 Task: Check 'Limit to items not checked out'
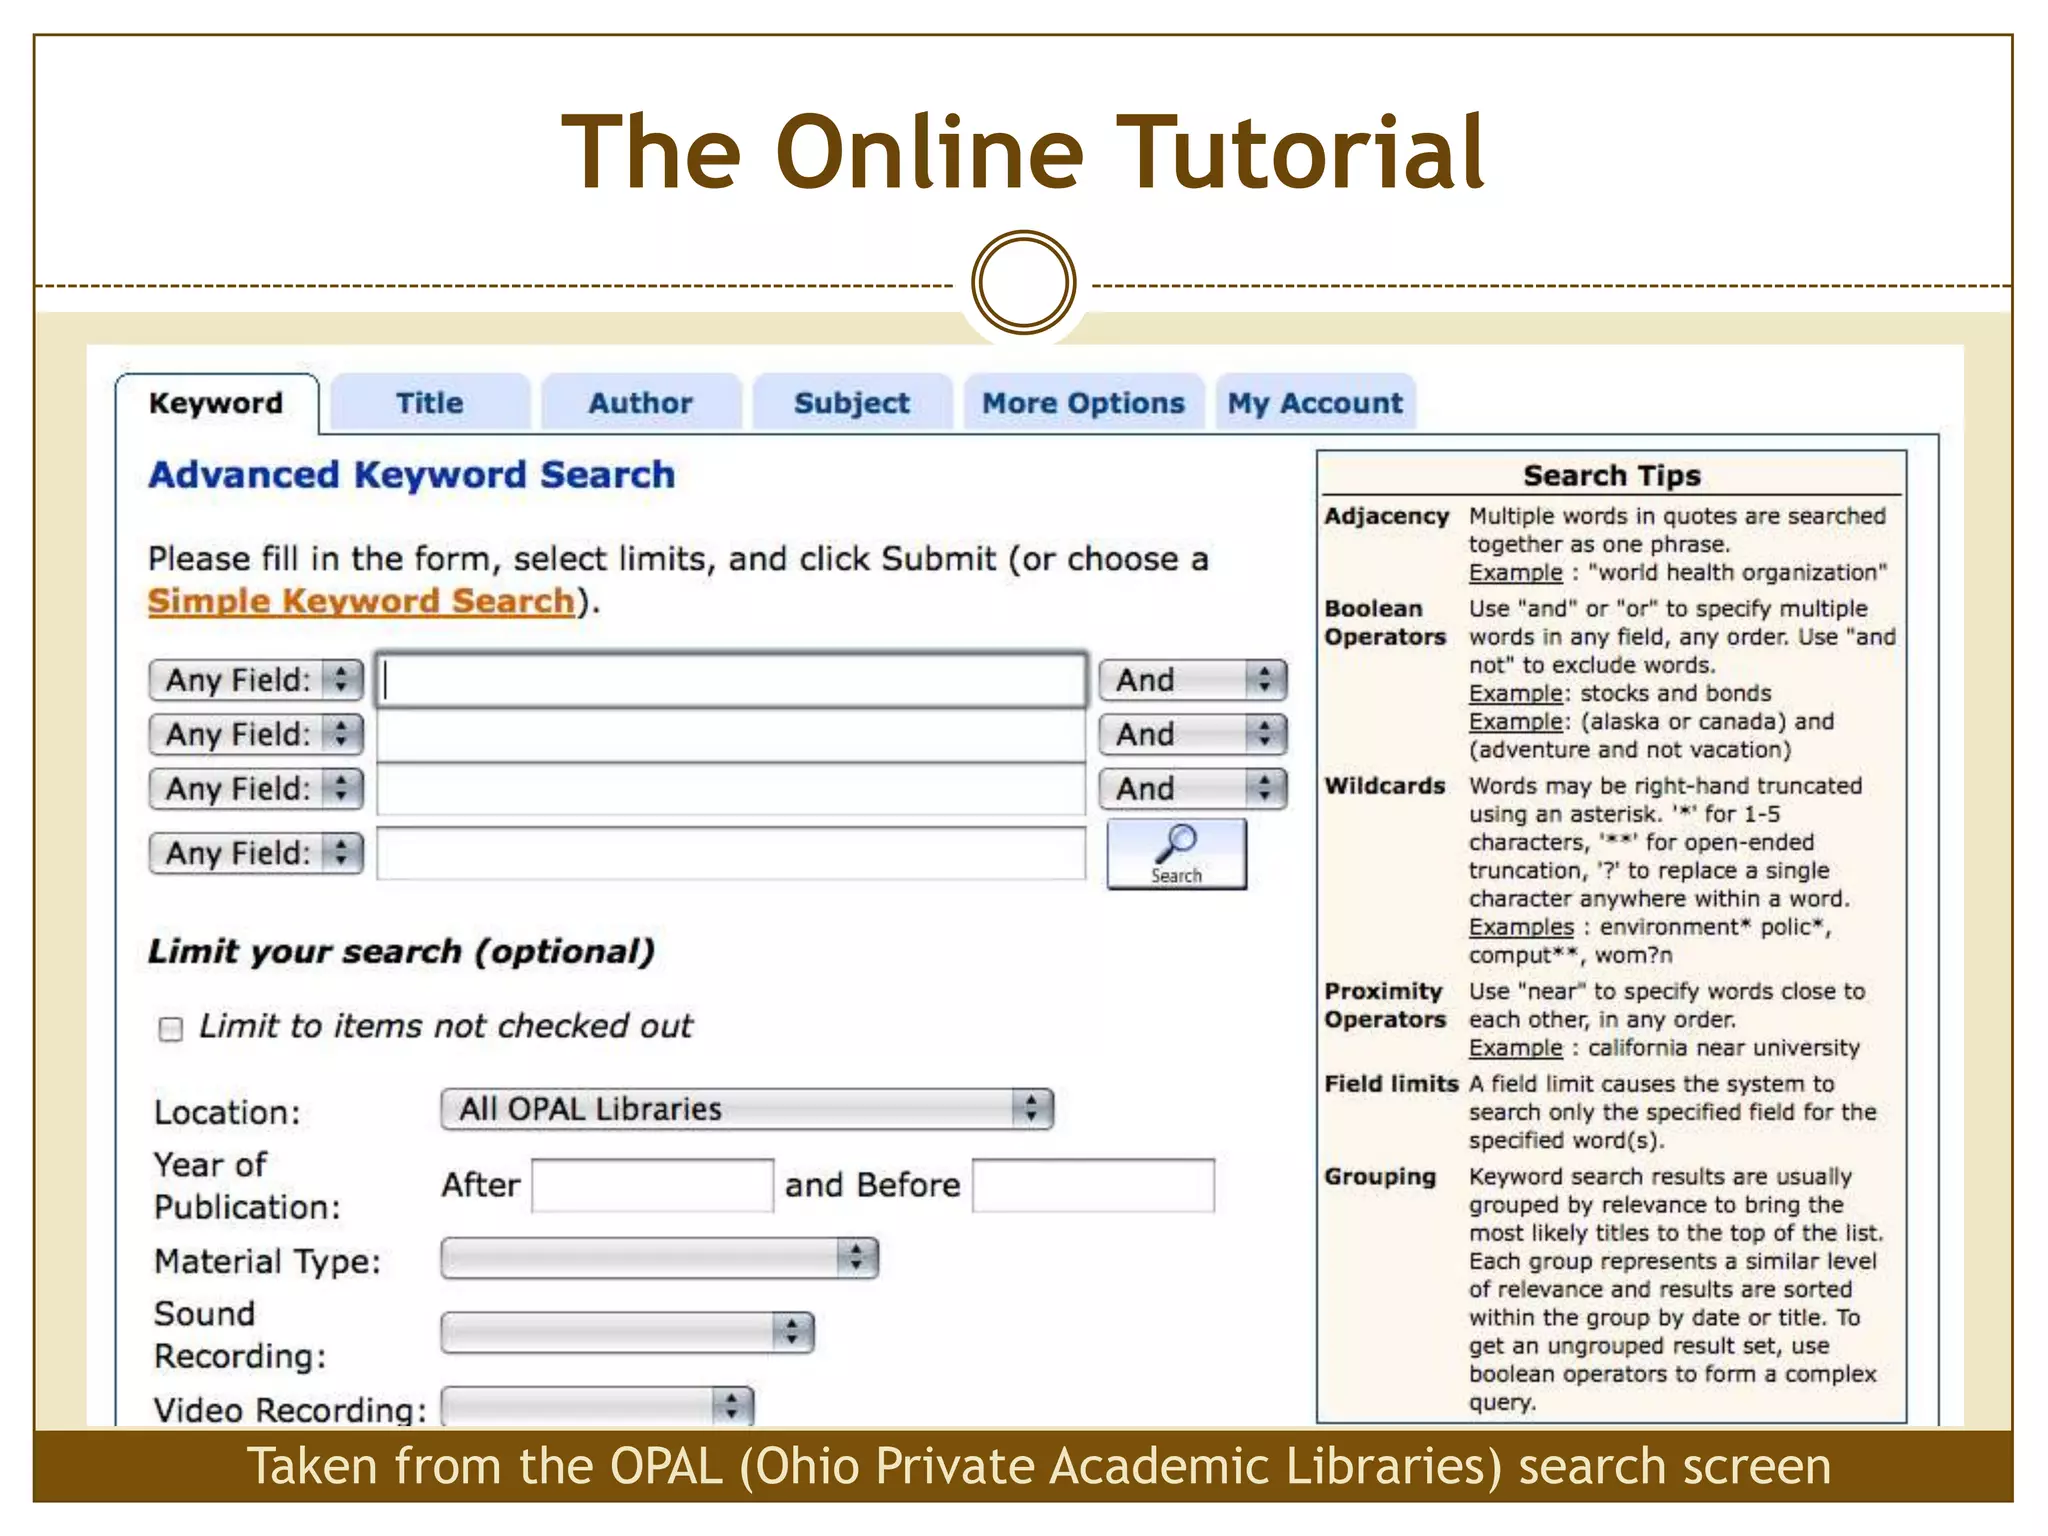171,1029
